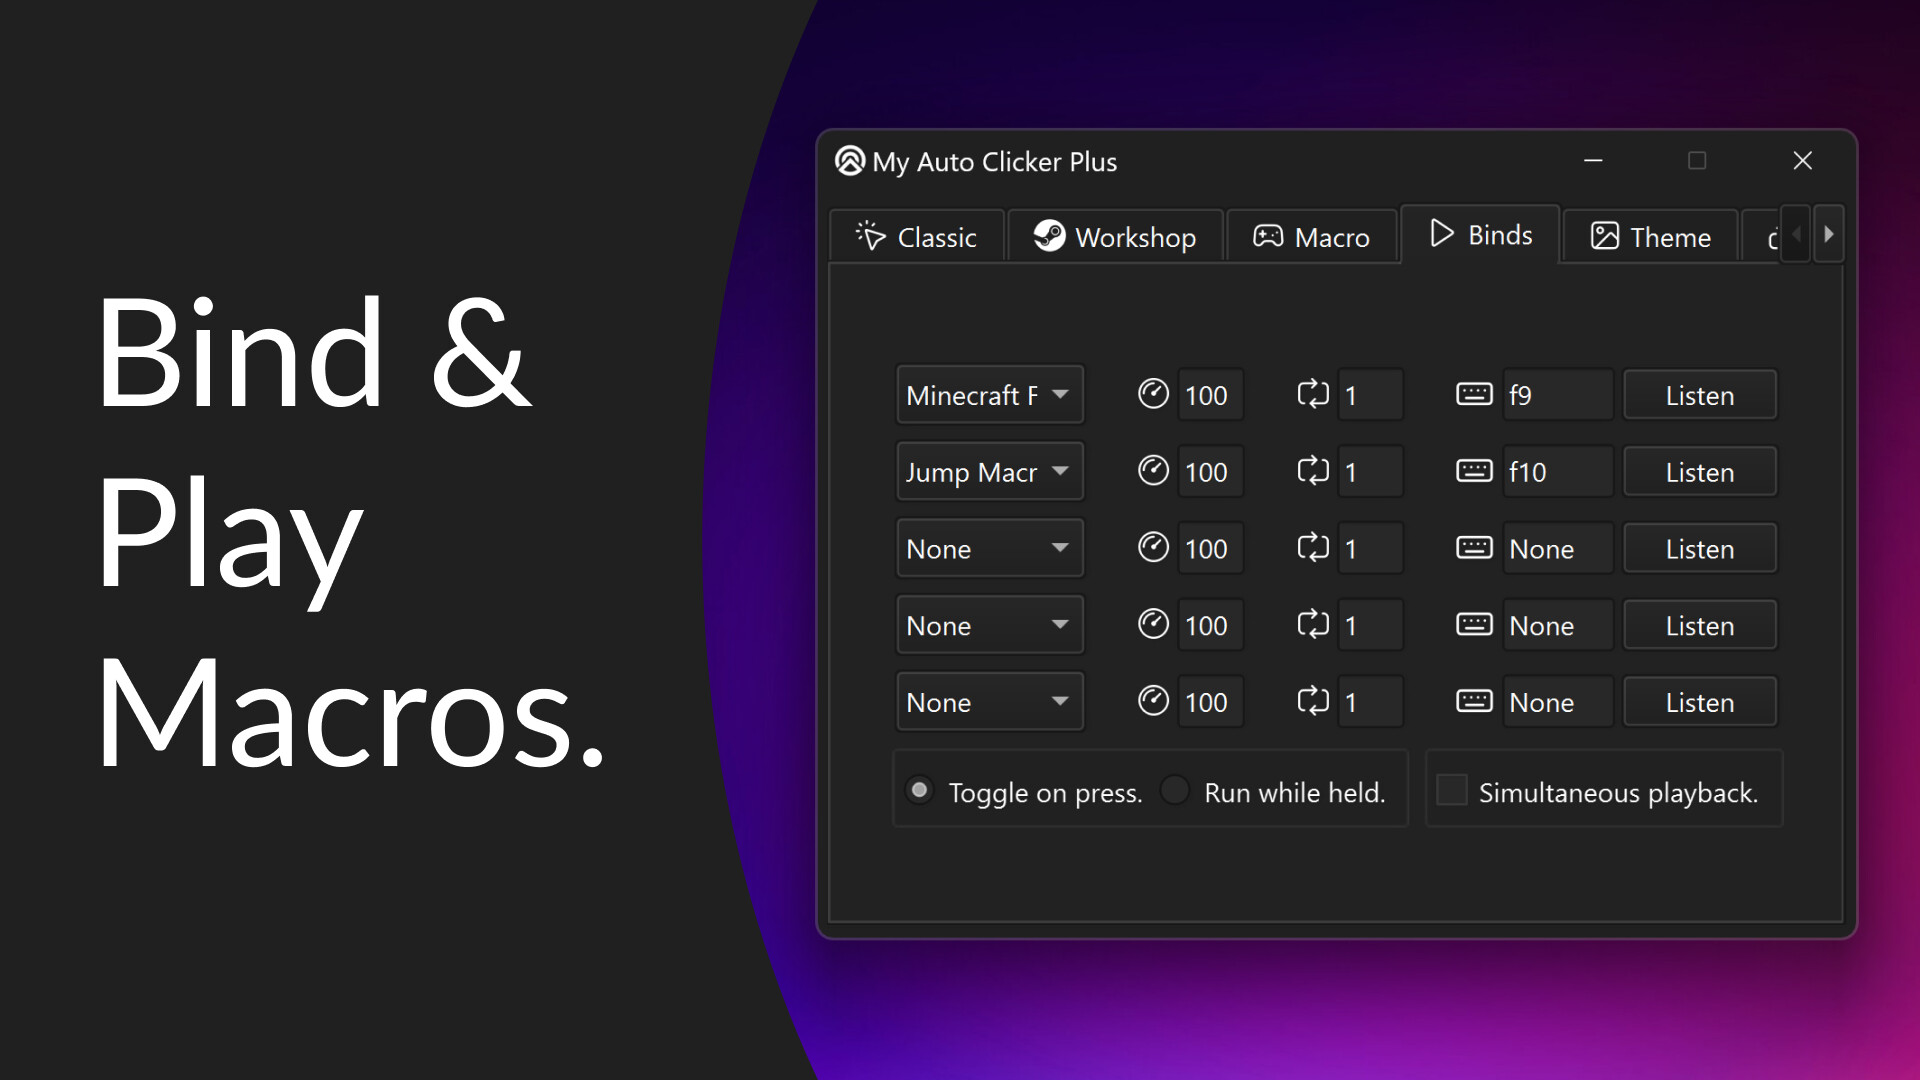
Task: Enable the Simultaneous playback checkbox
Action: coord(1451,791)
